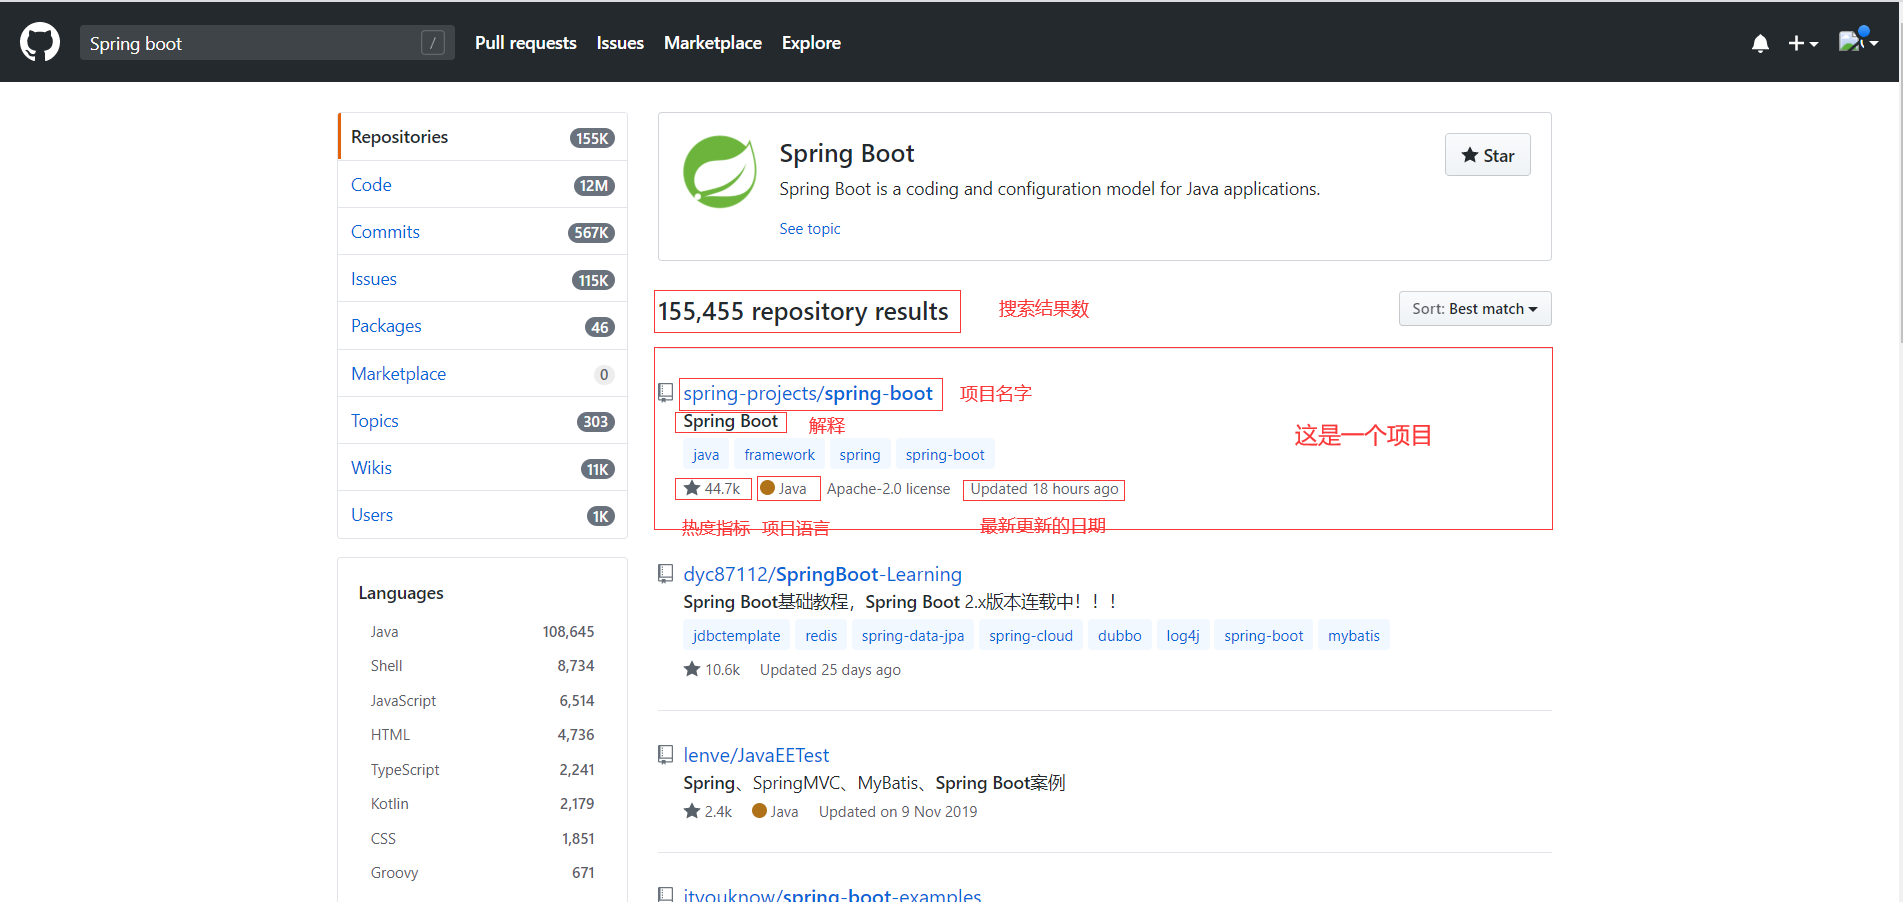Star the Spring Boot topic
The height and width of the screenshot is (902, 1903).
(x=1487, y=155)
